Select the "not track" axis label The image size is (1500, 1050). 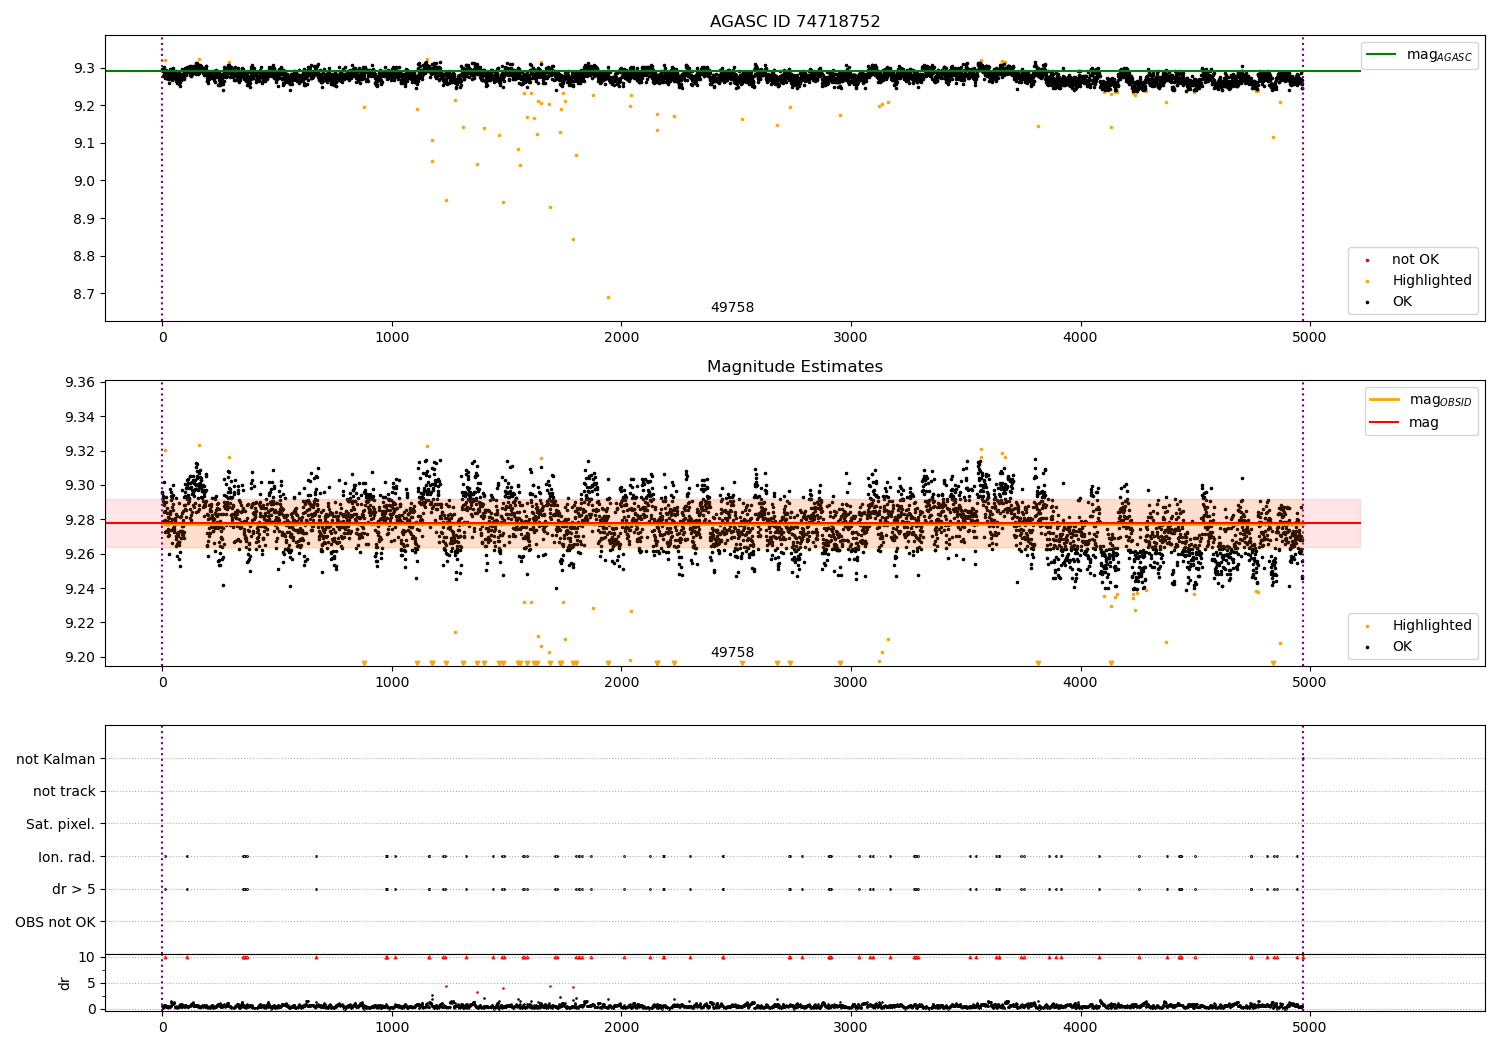click(64, 791)
